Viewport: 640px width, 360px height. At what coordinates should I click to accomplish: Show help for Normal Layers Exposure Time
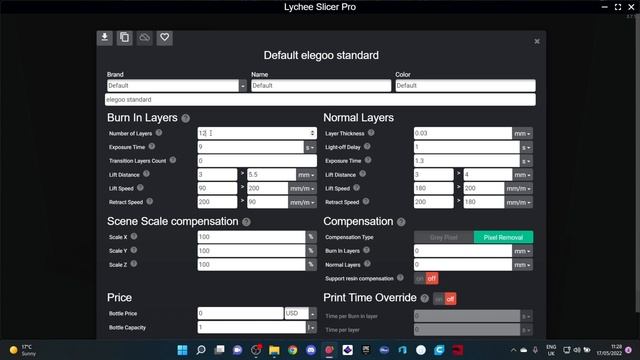368,160
